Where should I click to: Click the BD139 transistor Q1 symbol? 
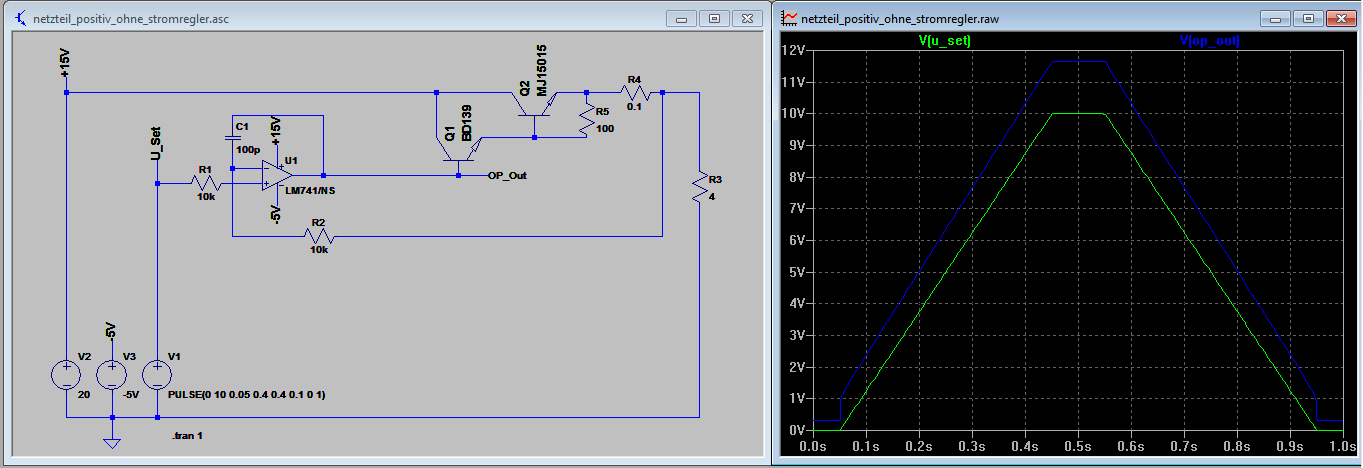[458, 150]
